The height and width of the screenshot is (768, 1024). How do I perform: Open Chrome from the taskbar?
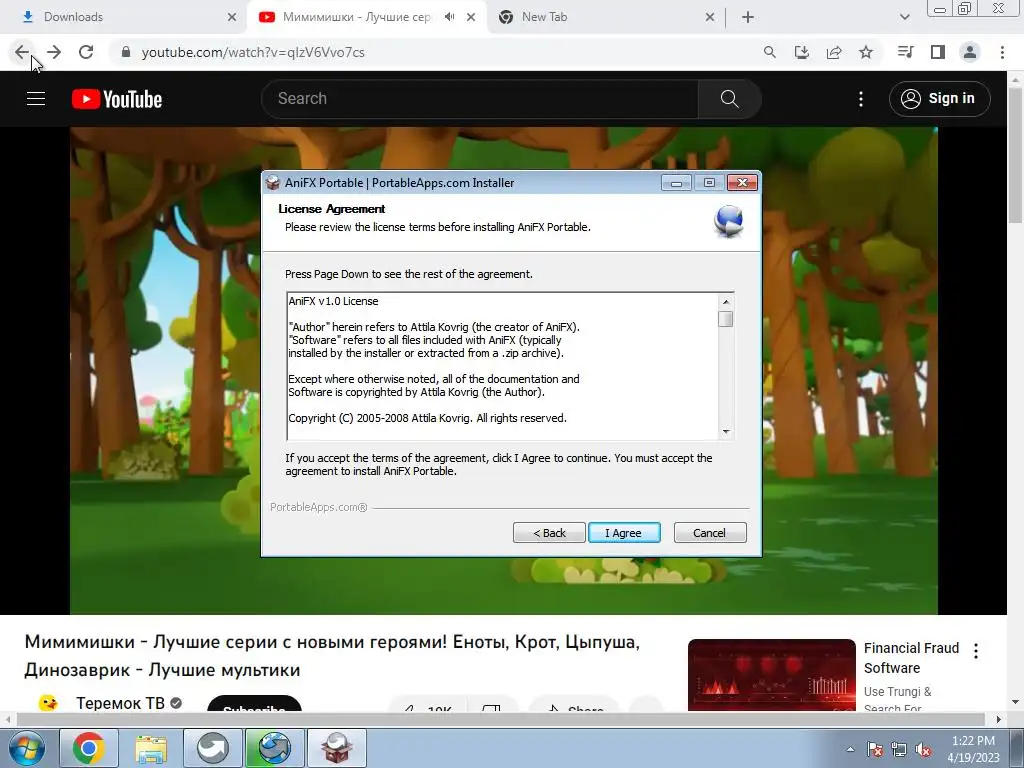pyautogui.click(x=89, y=748)
